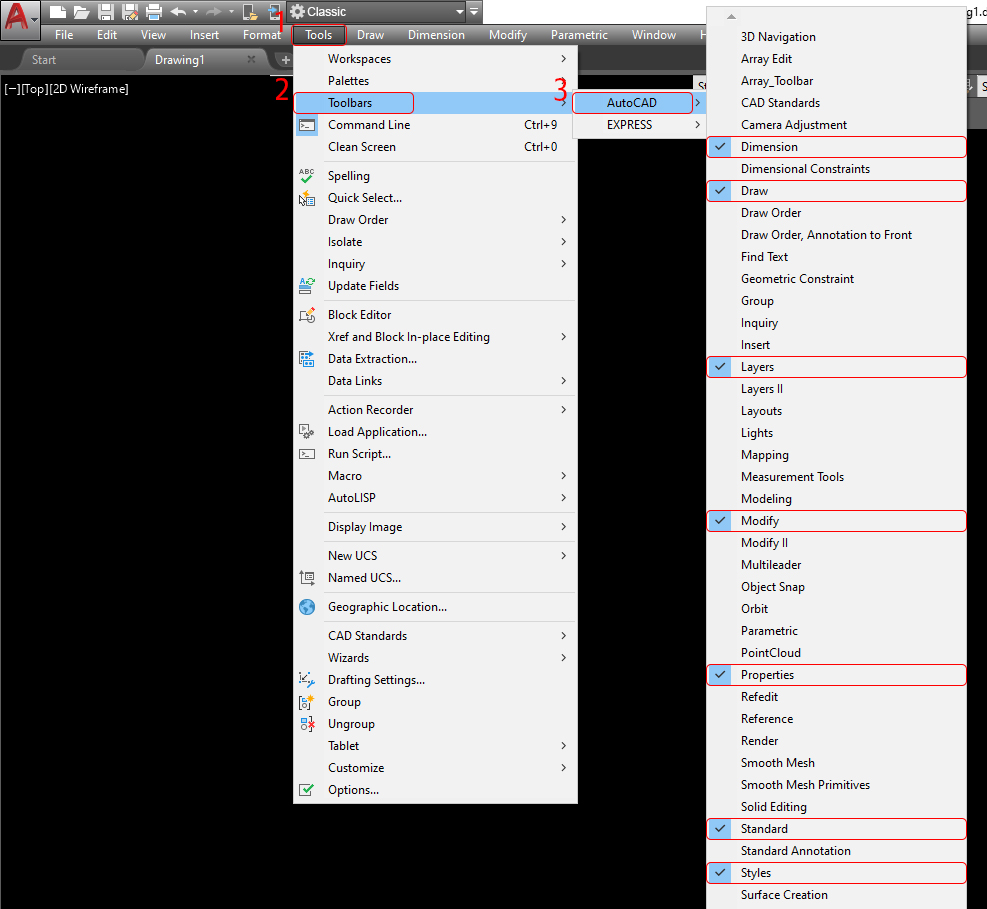Uncheck the Draw toolbar in the list
This screenshot has width=987, height=909.
pyautogui.click(x=836, y=191)
